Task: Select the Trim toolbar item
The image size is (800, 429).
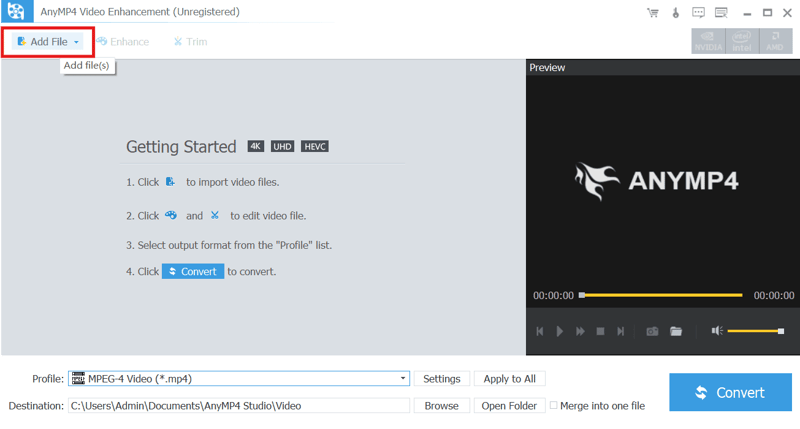Action: coord(190,42)
